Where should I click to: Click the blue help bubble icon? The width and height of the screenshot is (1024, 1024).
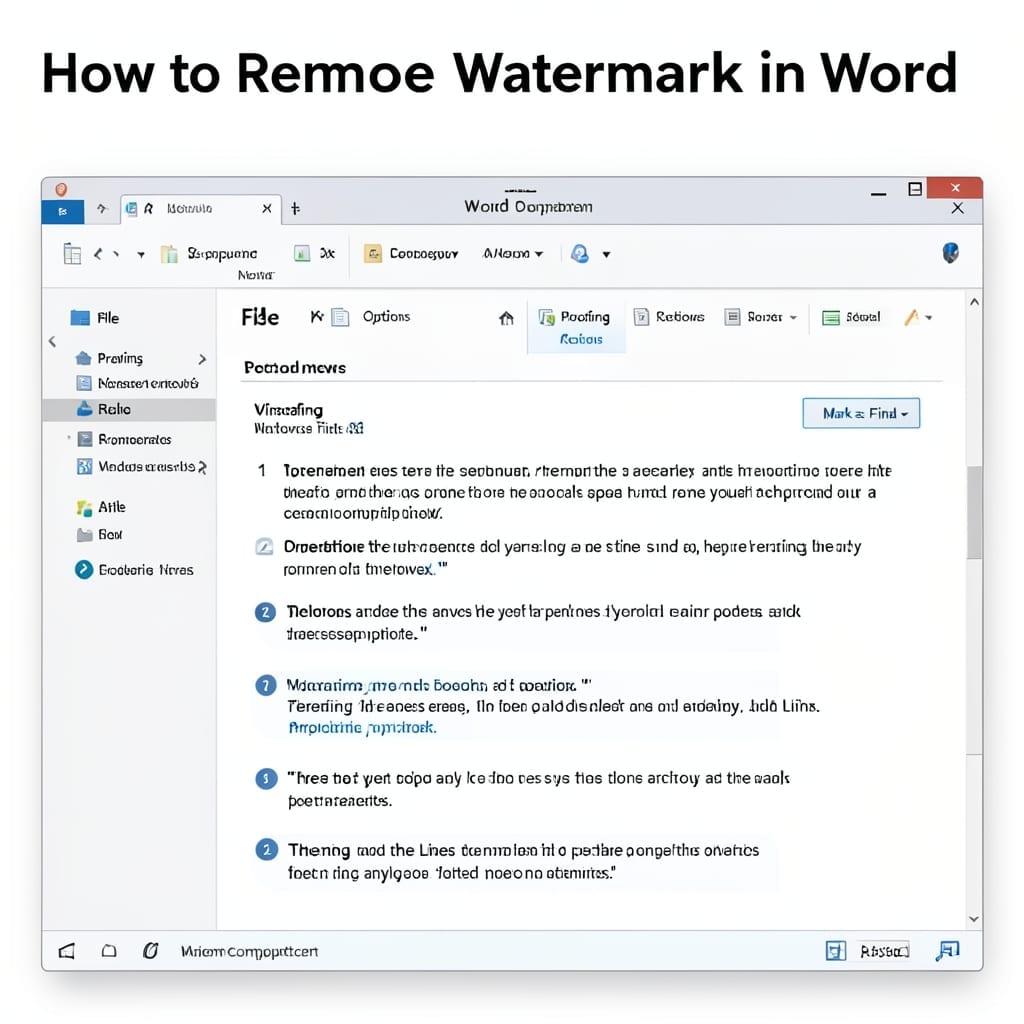point(579,253)
